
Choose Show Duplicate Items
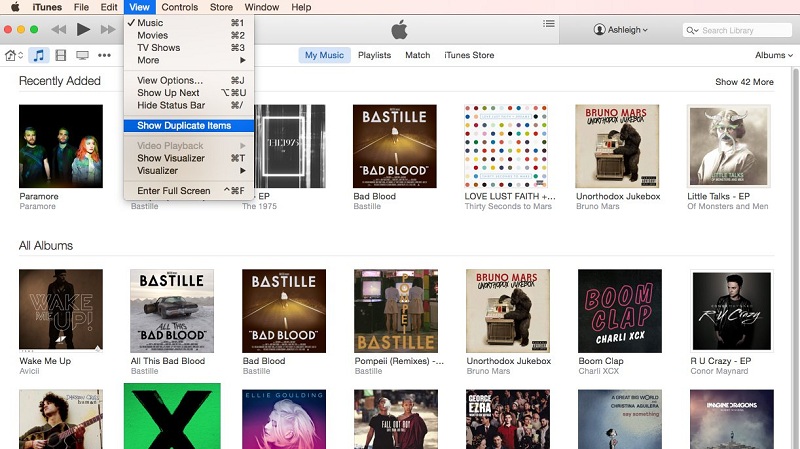189,126
